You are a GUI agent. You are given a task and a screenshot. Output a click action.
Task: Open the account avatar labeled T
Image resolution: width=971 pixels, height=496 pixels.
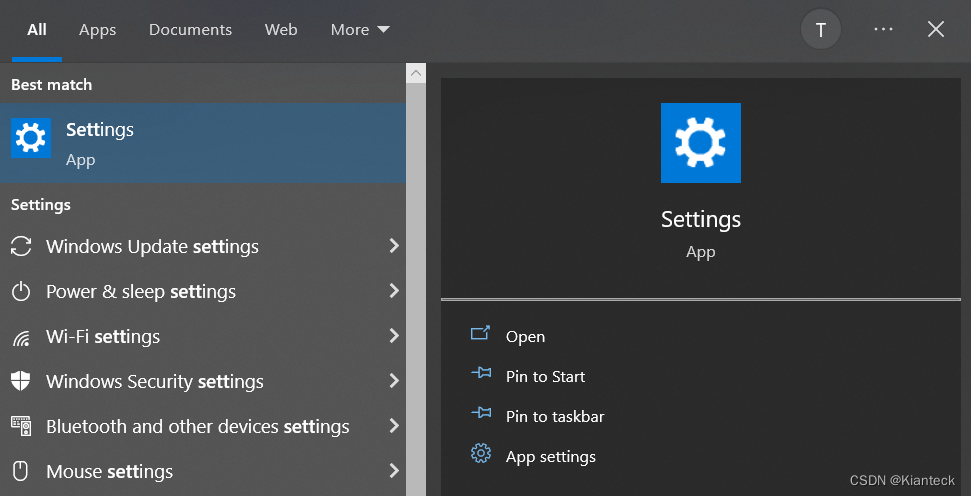pyautogui.click(x=821, y=30)
